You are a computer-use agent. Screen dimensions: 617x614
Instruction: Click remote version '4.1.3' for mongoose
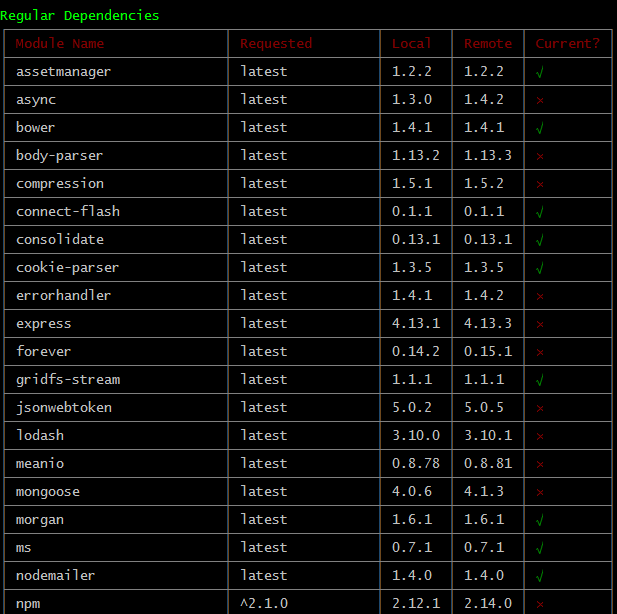[x=484, y=492]
